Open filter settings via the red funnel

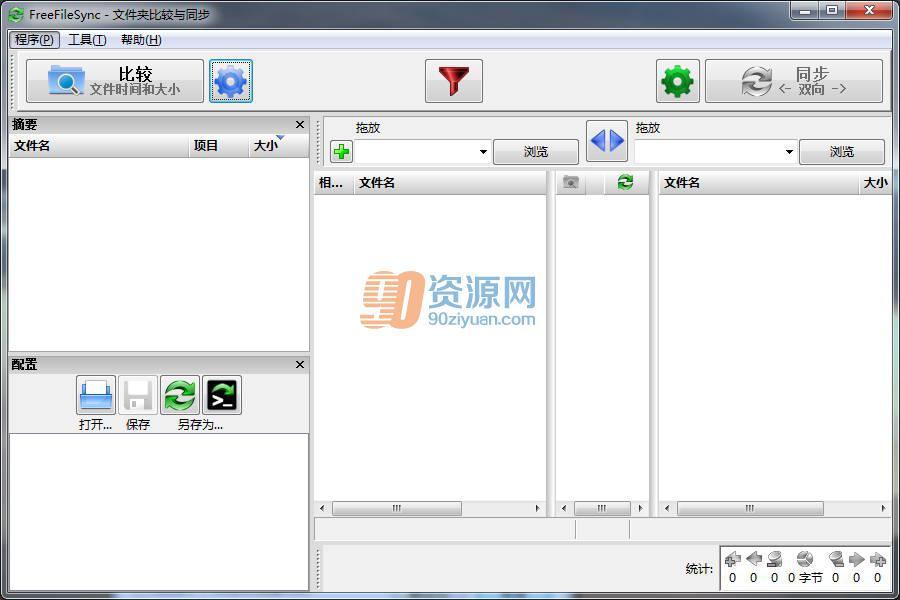pos(453,81)
